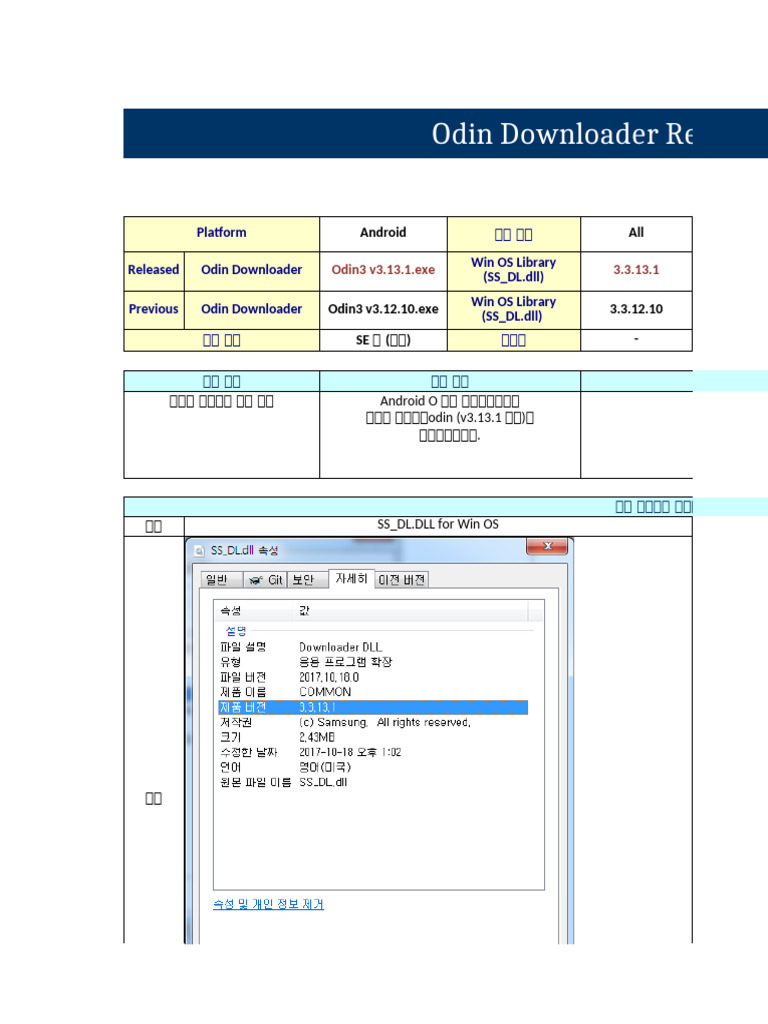Select the 자세히 tab
This screenshot has width=768, height=1024.
(x=351, y=579)
